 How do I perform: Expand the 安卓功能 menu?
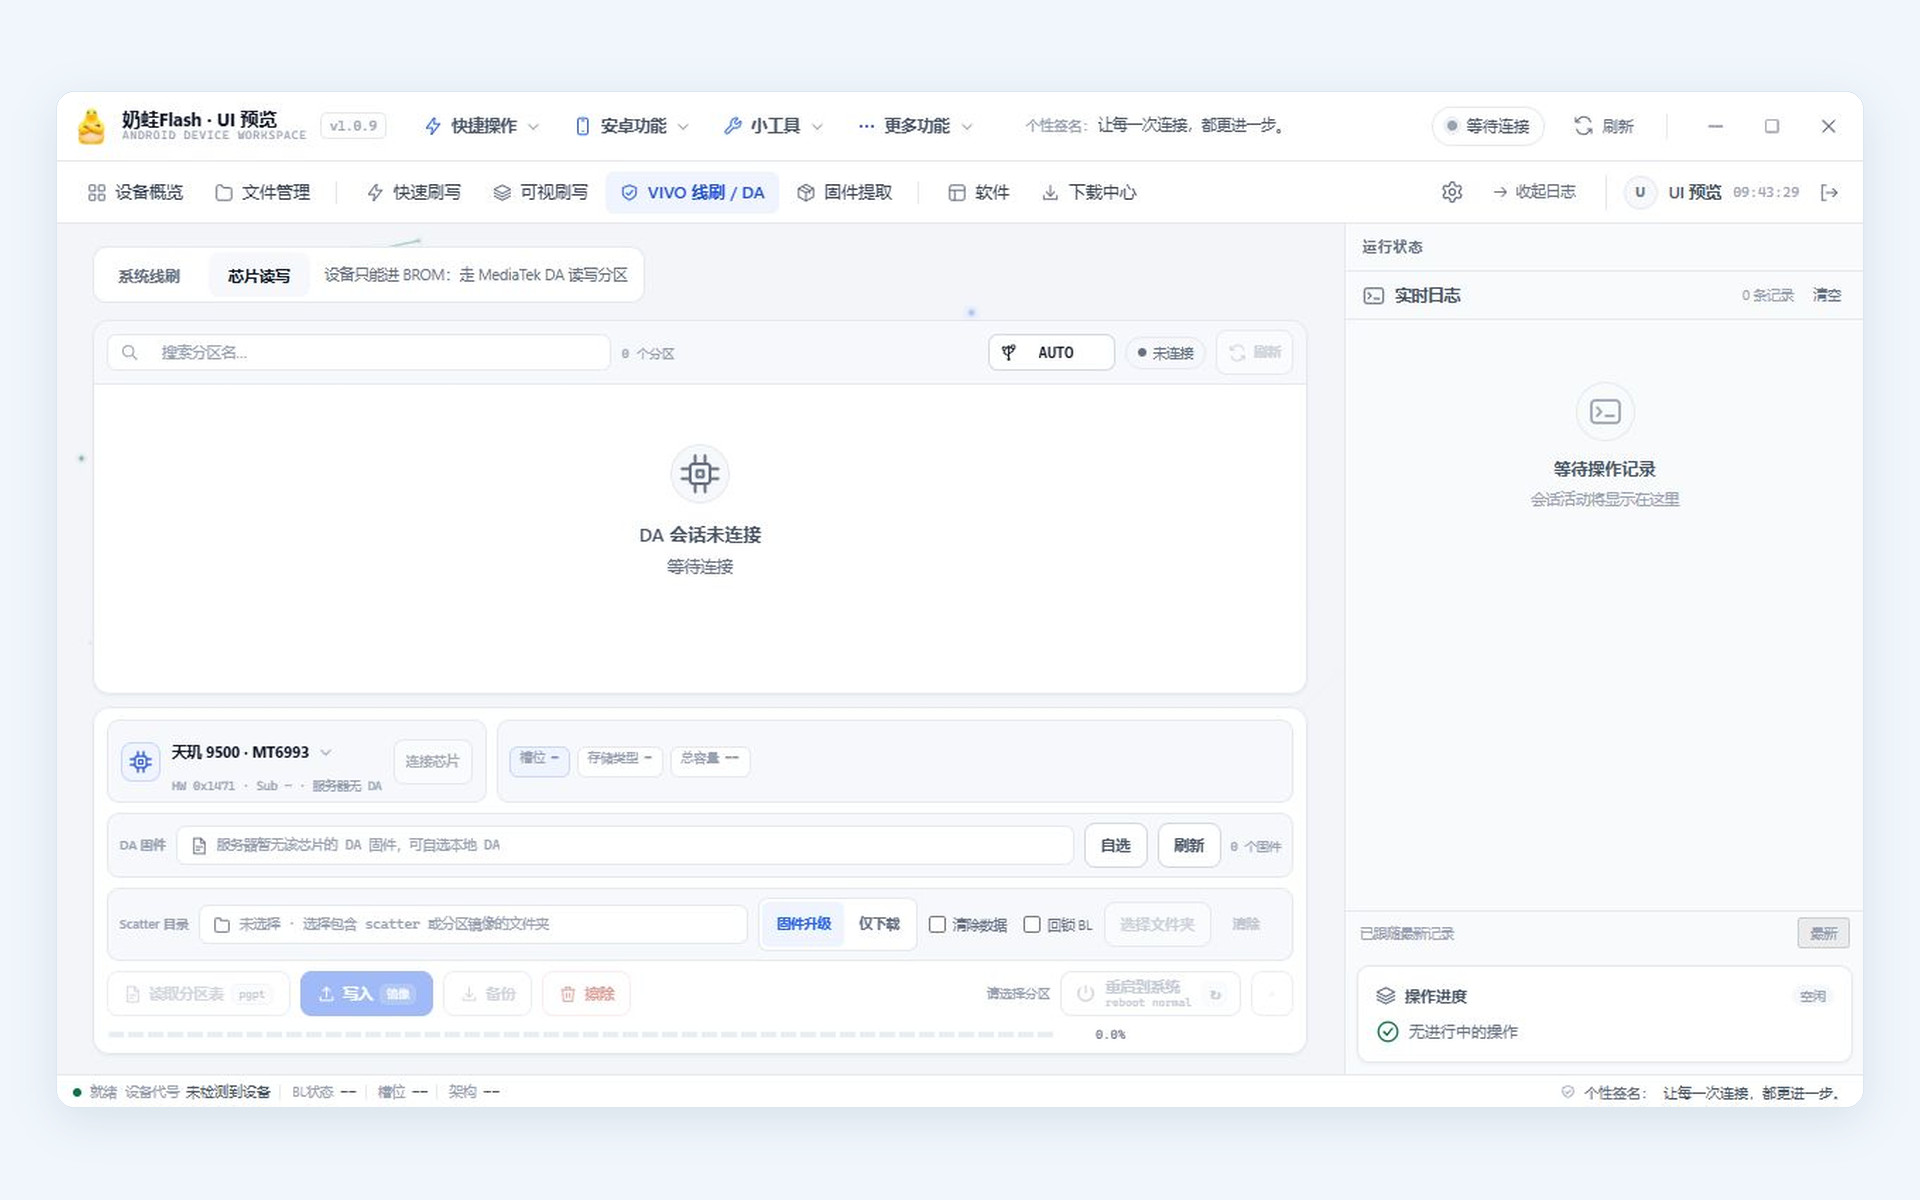pyautogui.click(x=632, y=126)
